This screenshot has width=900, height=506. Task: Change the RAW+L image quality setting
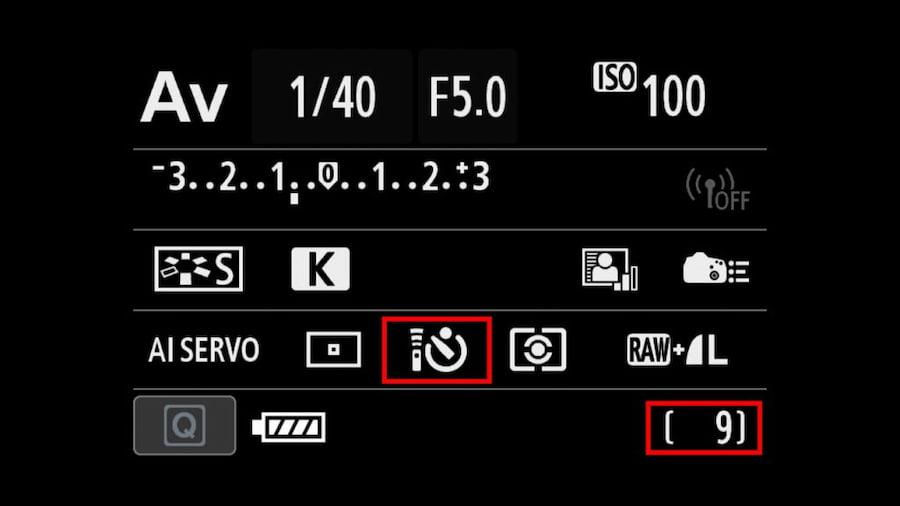677,349
